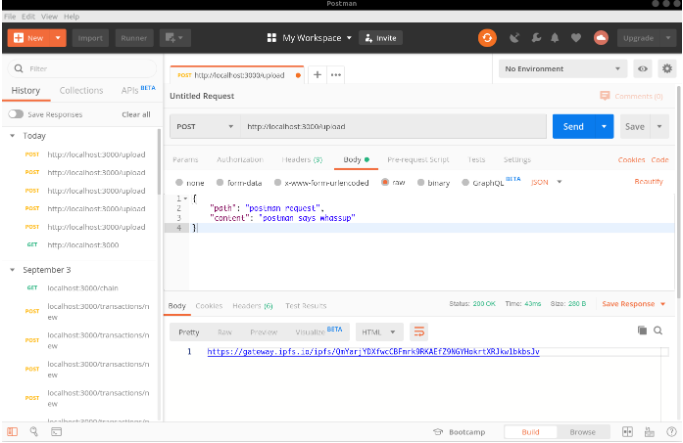This screenshot has height=443, width=683.
Task: Open the request Headers (9) tab
Action: [x=302, y=159]
